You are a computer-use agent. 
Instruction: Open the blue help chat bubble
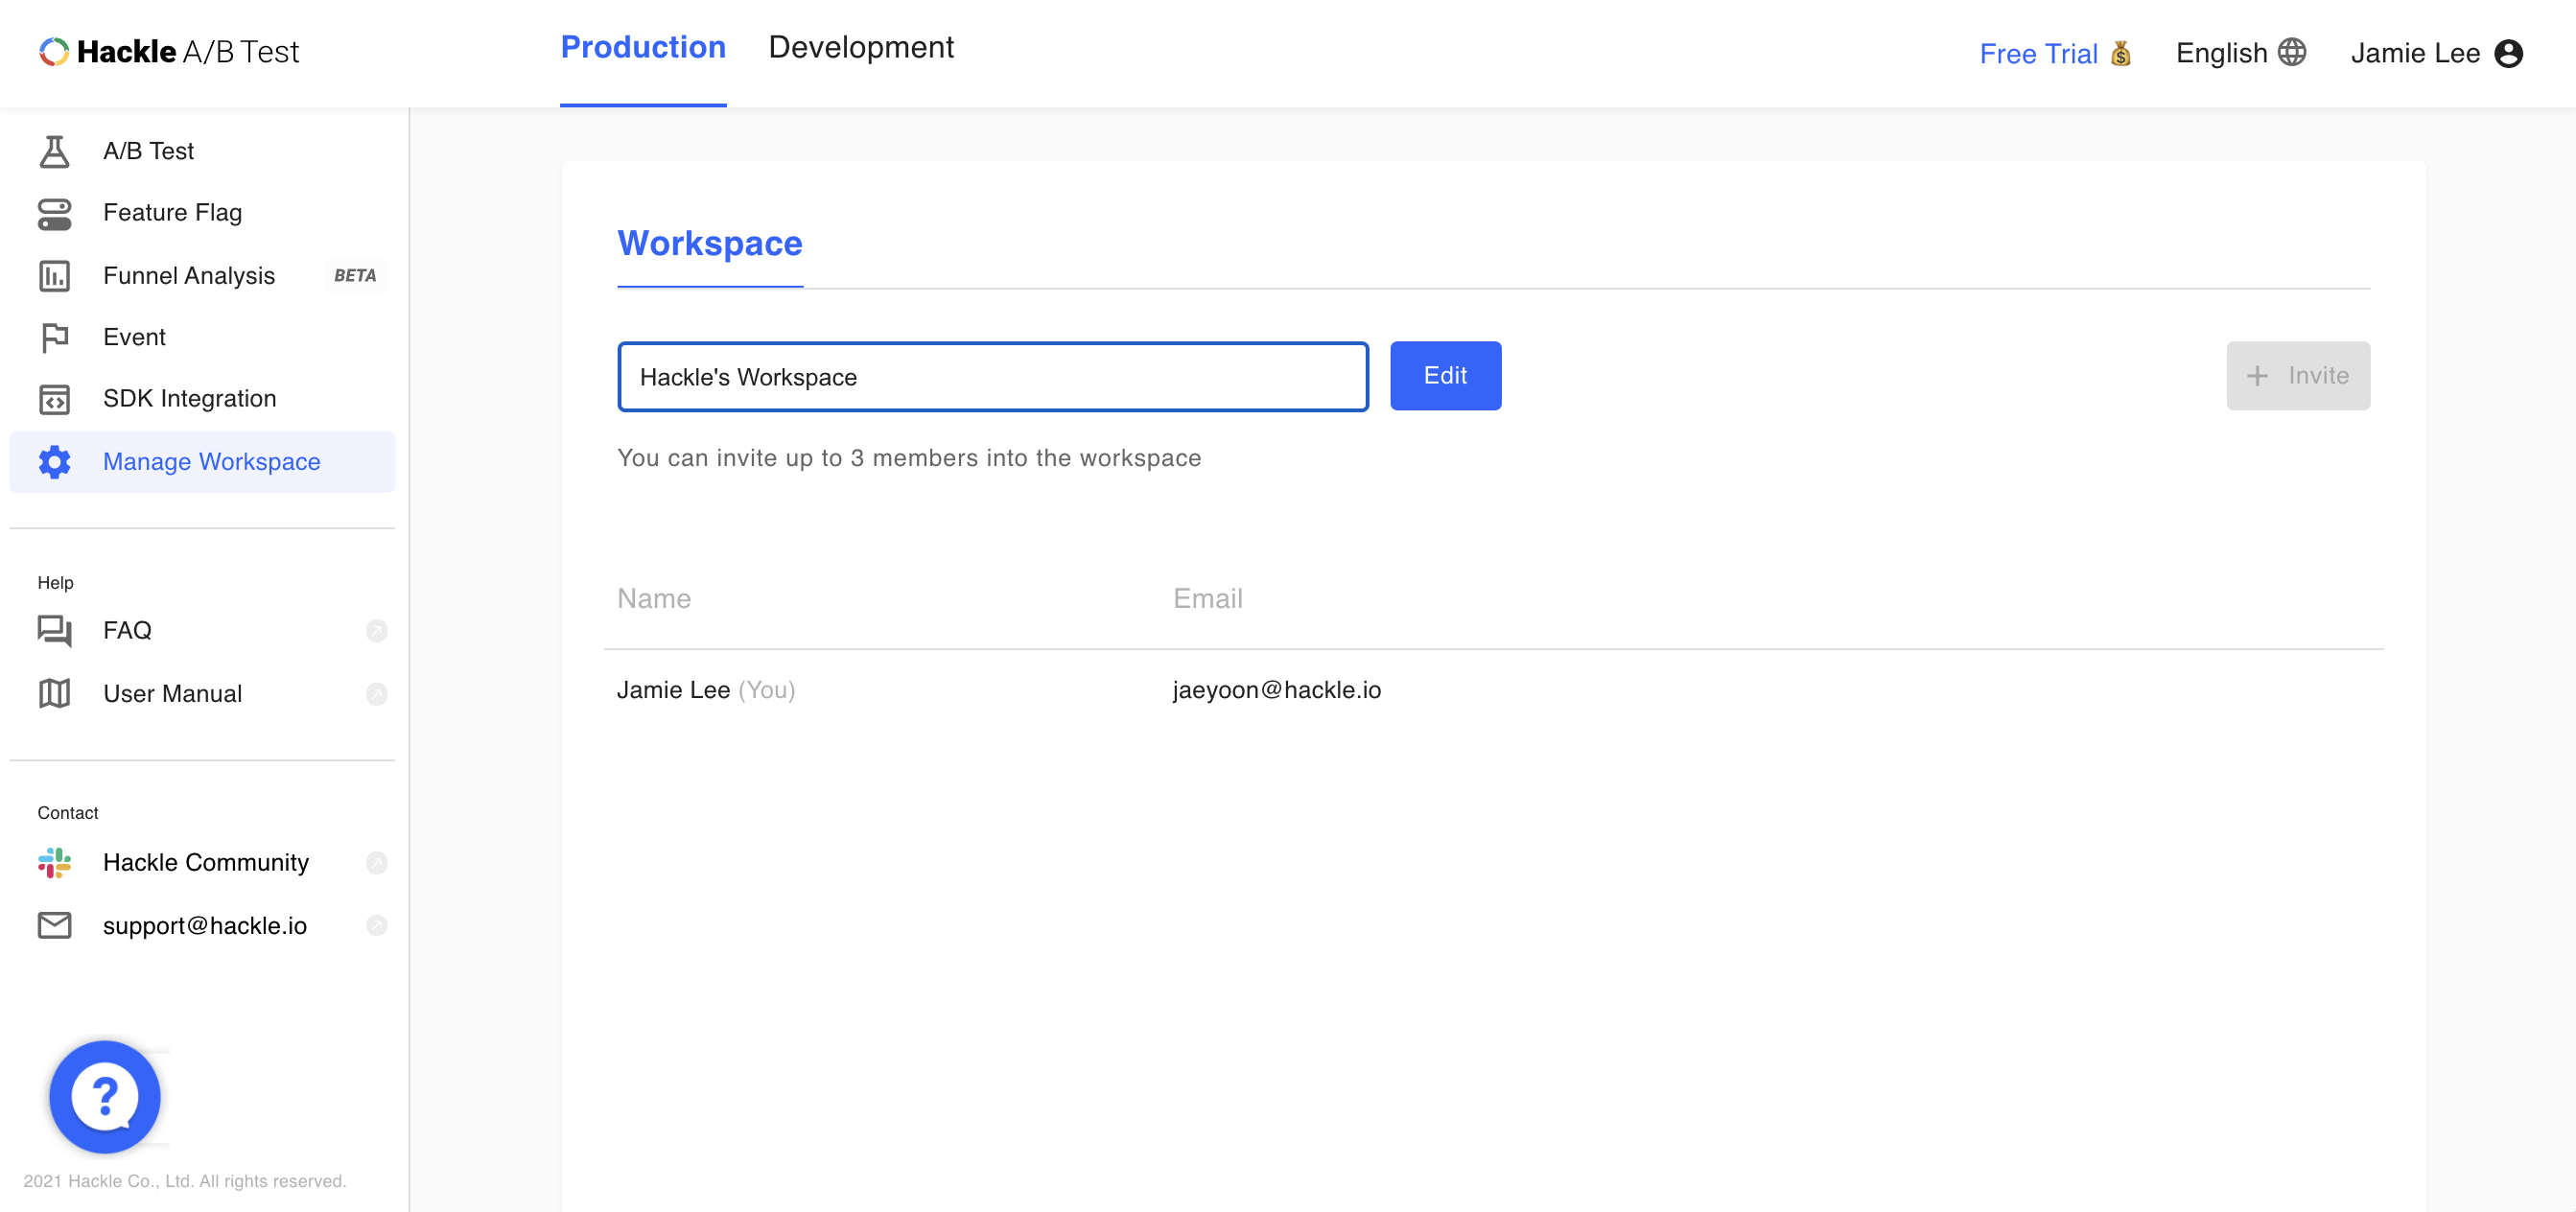point(105,1096)
